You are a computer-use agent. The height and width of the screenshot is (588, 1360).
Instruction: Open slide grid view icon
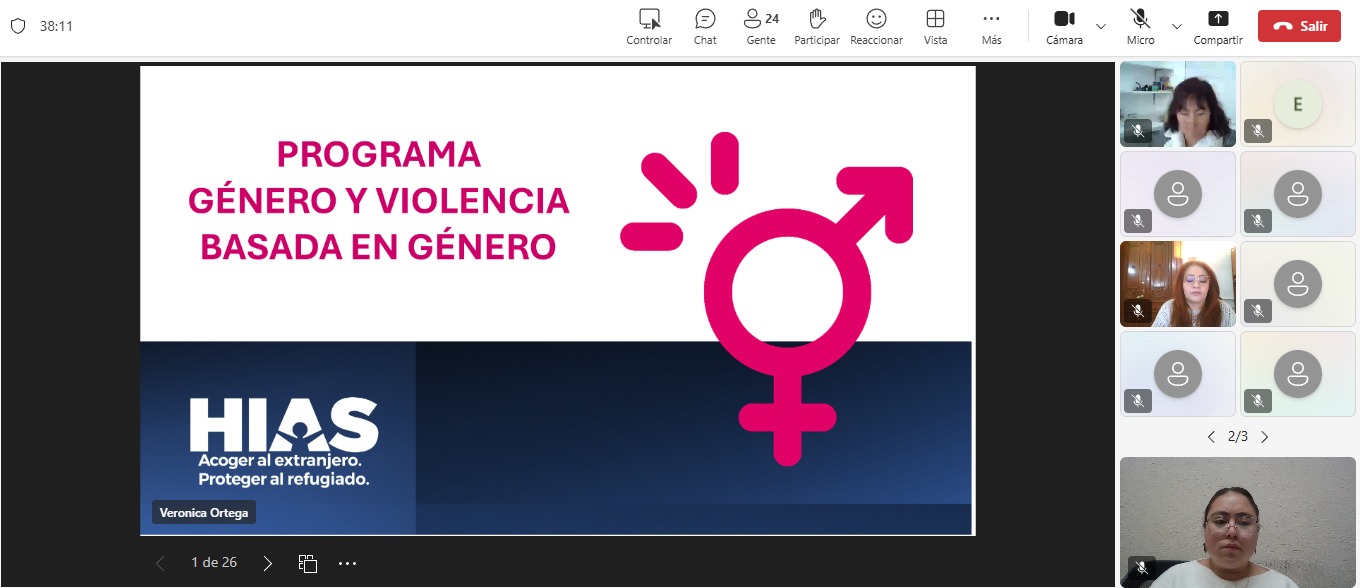tap(308, 563)
